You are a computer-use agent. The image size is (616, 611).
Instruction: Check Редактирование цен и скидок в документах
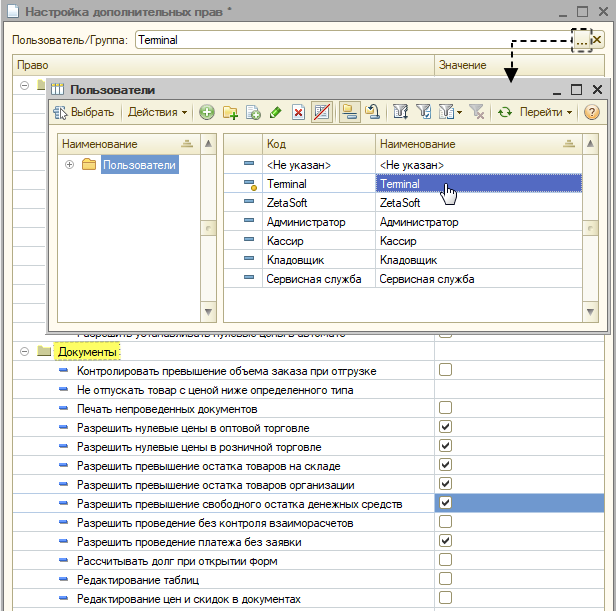click(x=445, y=598)
